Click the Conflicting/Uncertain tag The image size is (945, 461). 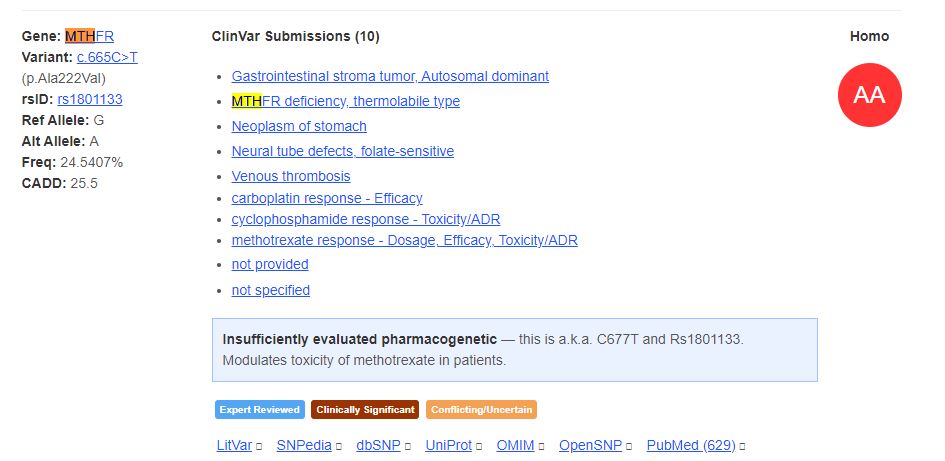pos(481,410)
